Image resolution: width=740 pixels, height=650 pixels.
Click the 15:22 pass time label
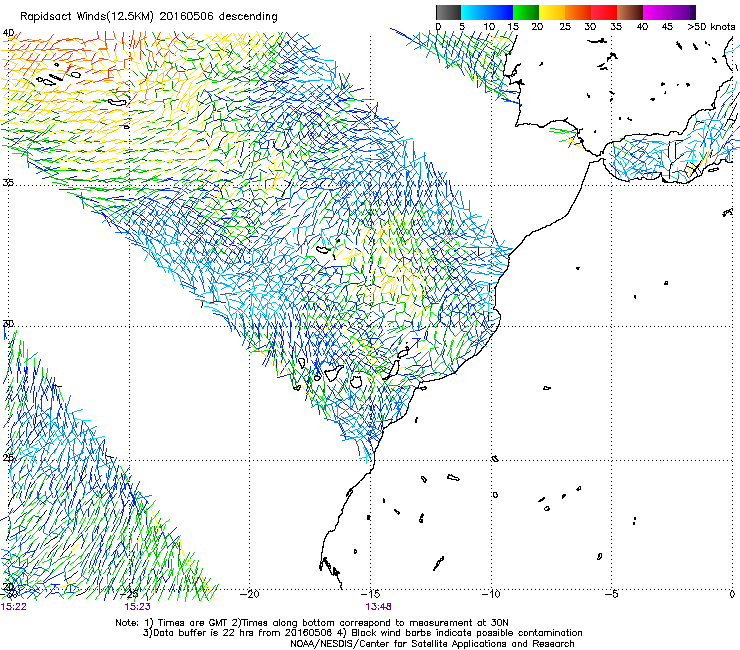pos(13,607)
